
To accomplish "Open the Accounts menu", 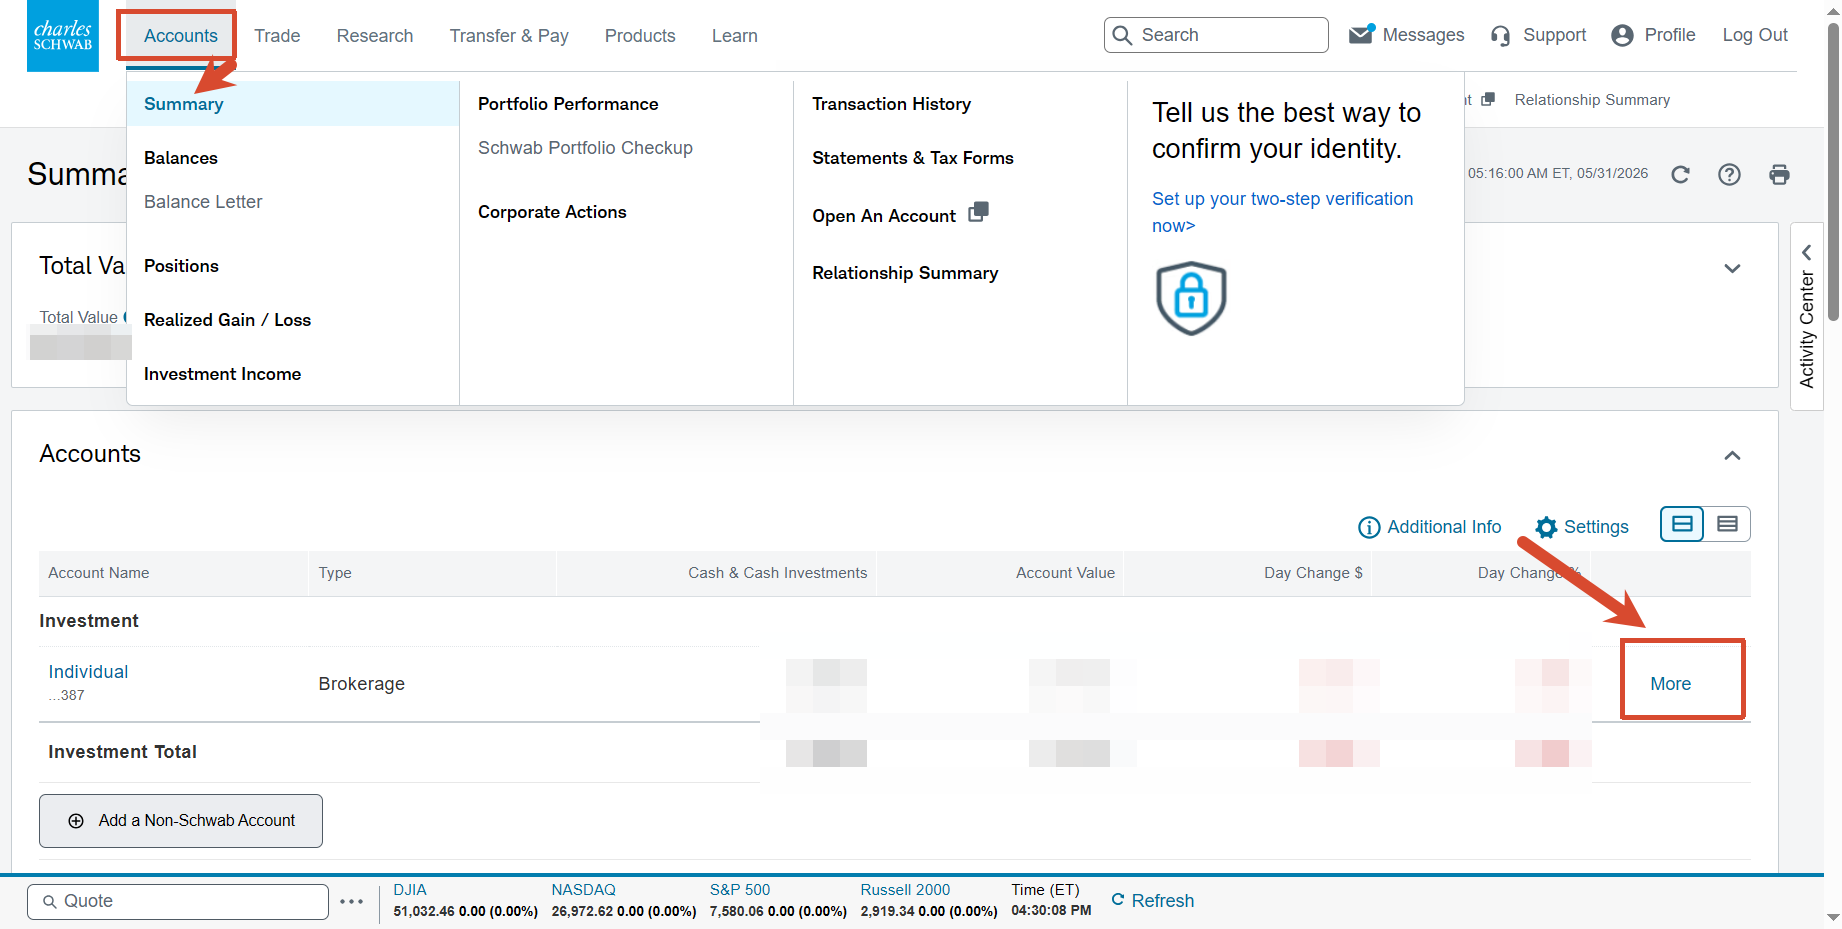I will [x=181, y=36].
